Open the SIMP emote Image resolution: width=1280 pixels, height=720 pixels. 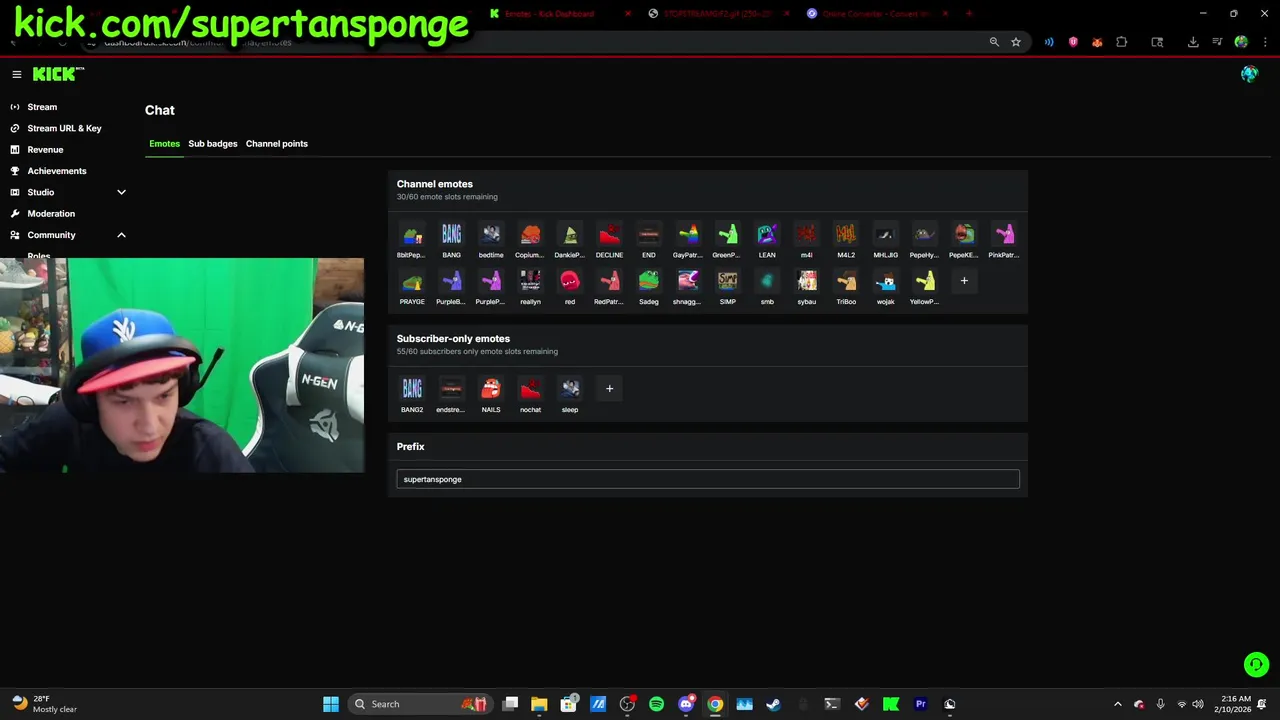(728, 281)
